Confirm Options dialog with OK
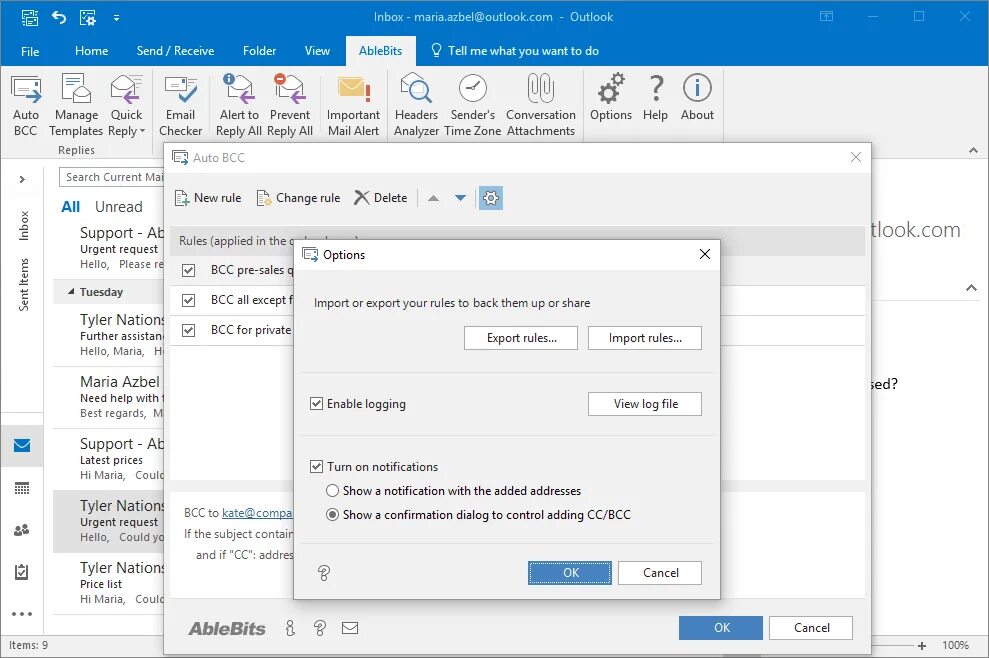The height and width of the screenshot is (658, 989). (x=570, y=573)
